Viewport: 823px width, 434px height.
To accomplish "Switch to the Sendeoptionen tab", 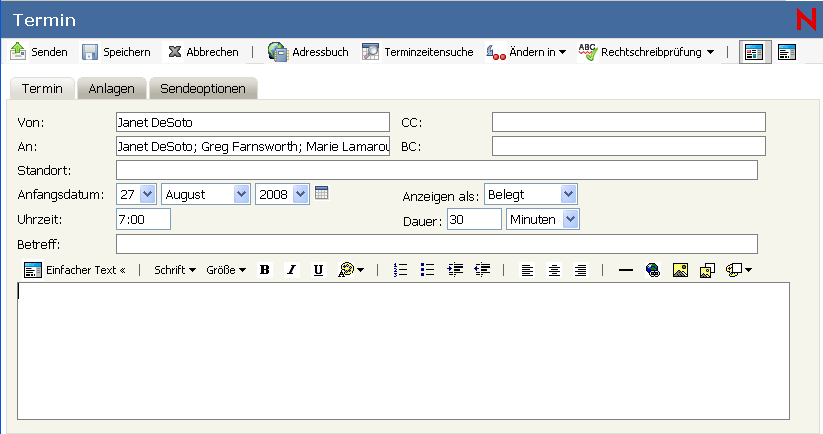I will (203, 89).
